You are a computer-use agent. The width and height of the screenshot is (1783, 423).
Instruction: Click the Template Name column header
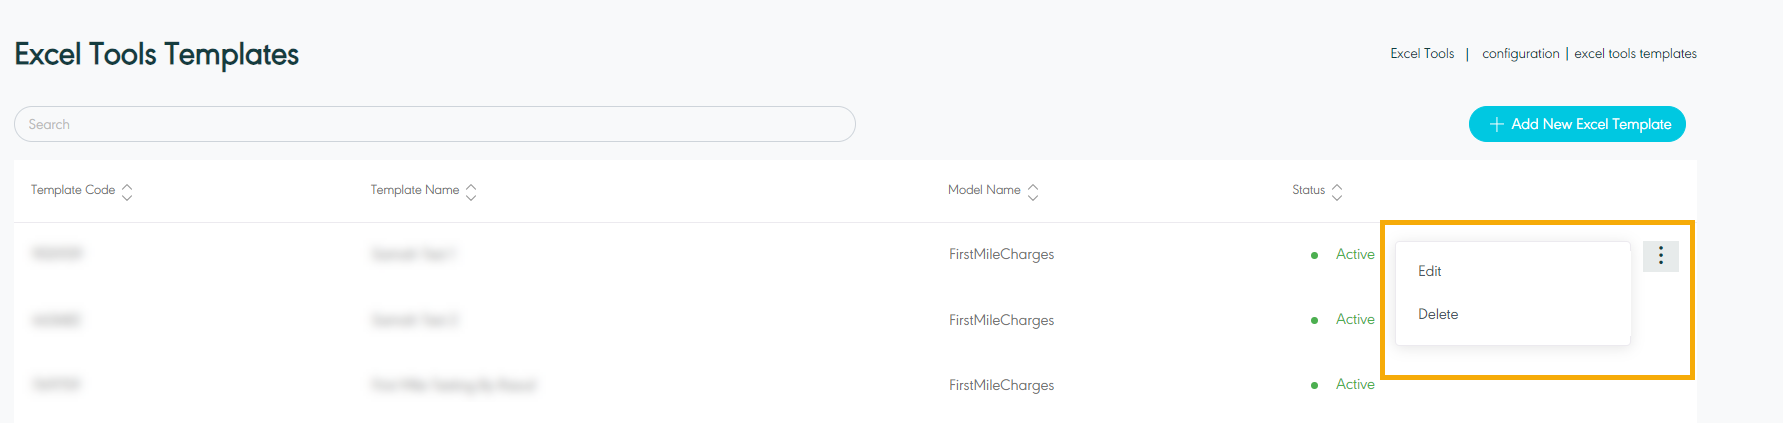[x=415, y=190]
